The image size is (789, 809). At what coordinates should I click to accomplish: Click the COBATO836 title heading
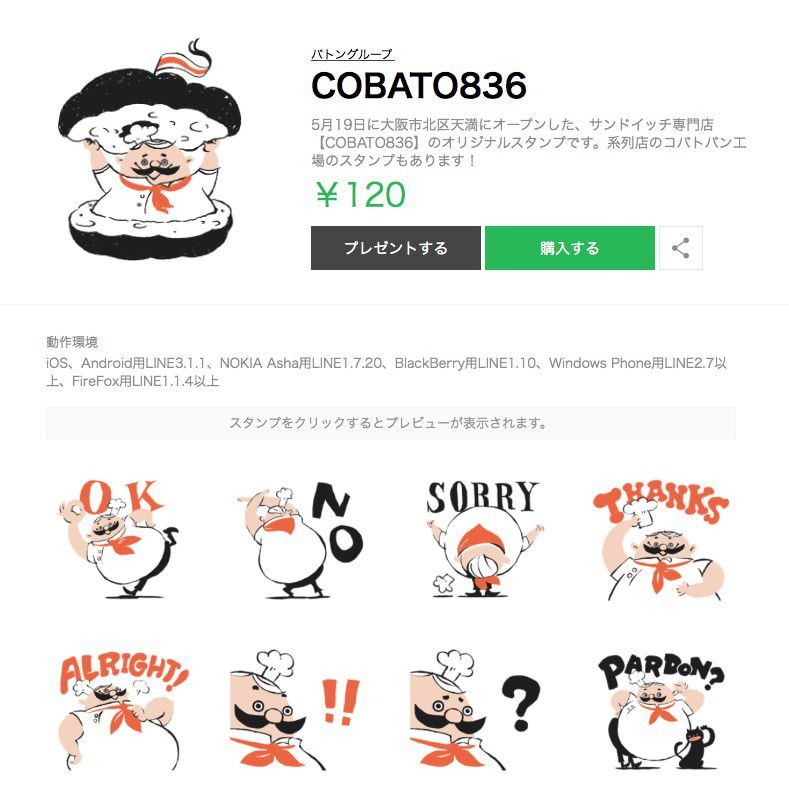[419, 85]
